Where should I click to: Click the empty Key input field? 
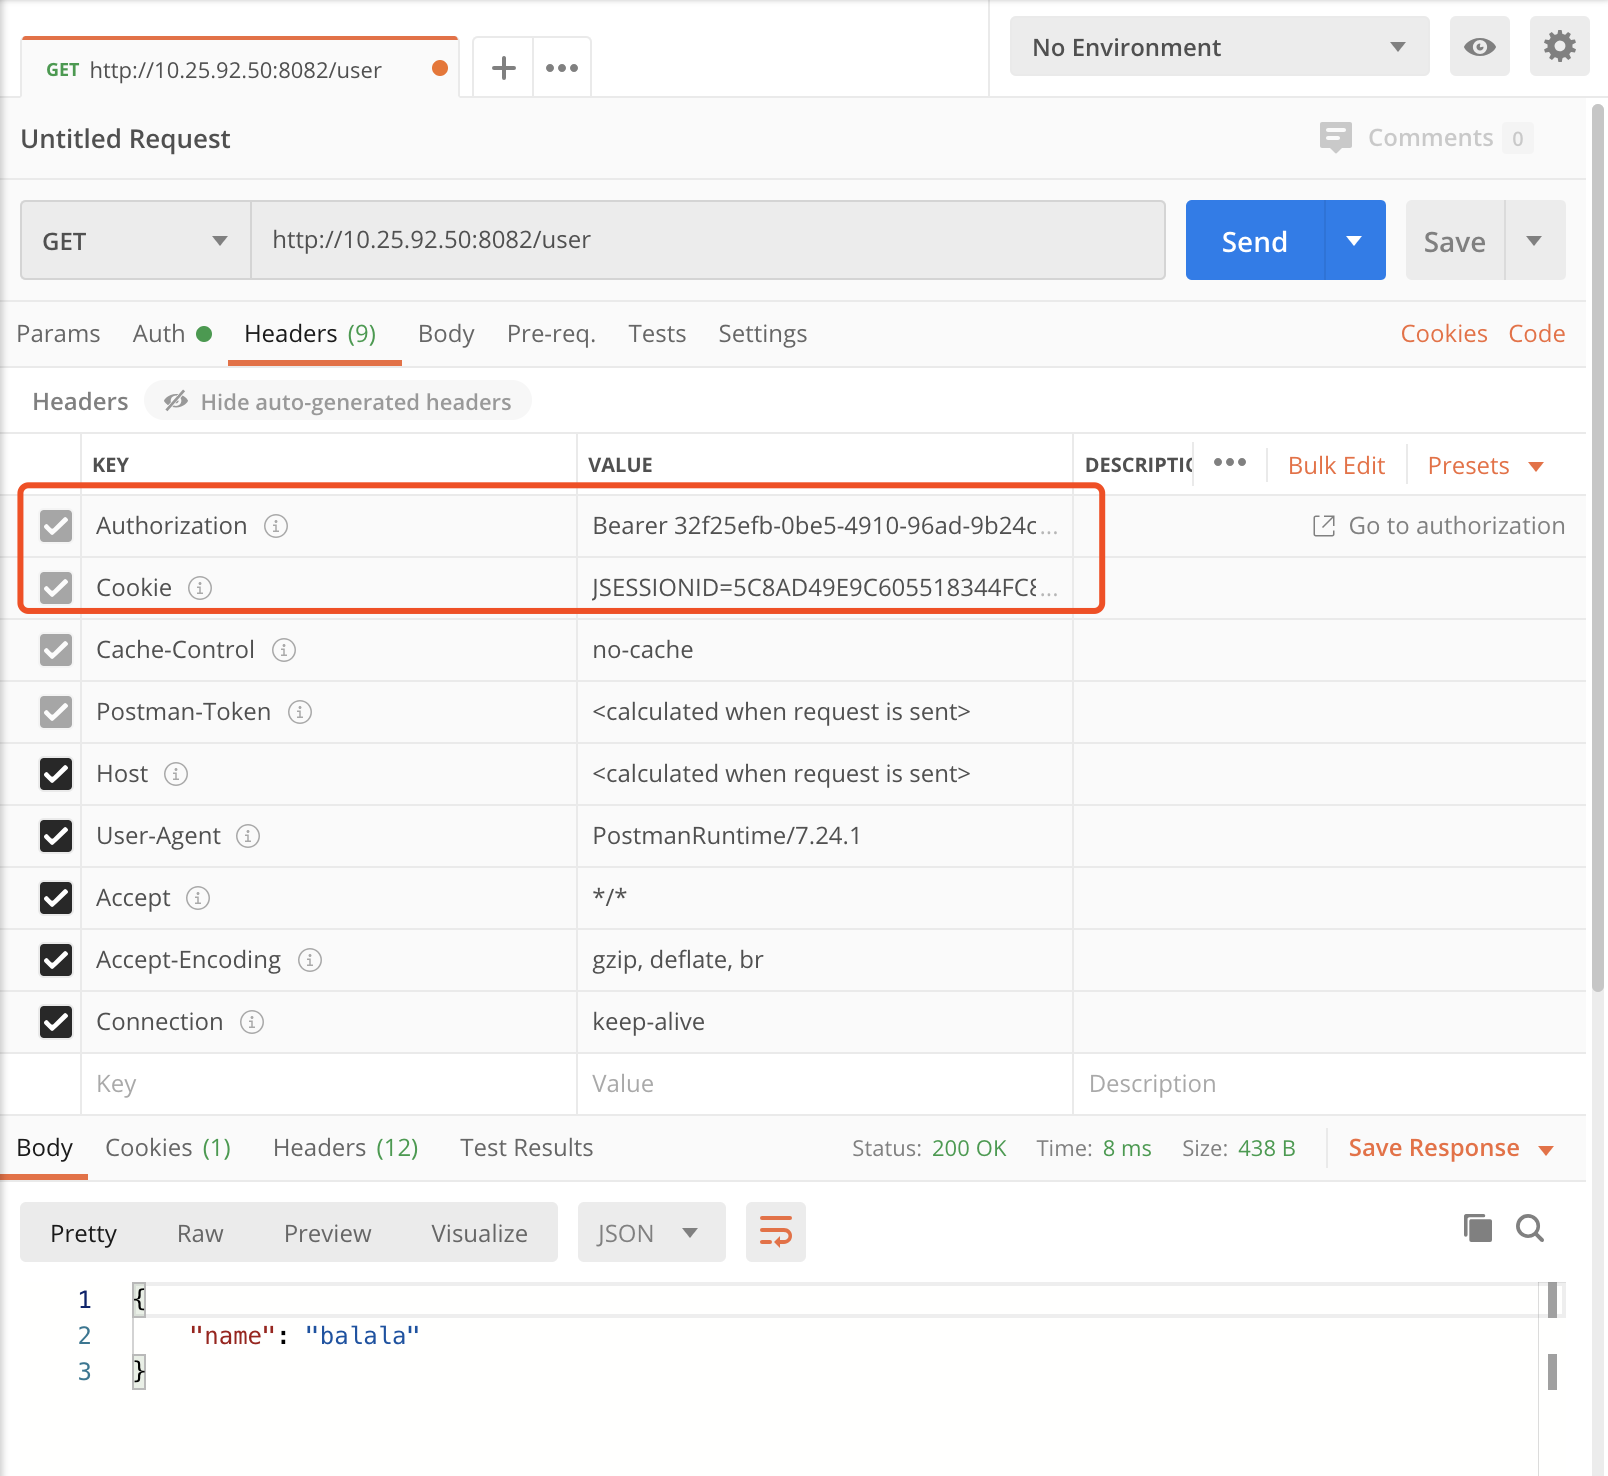pyautogui.click(x=329, y=1084)
